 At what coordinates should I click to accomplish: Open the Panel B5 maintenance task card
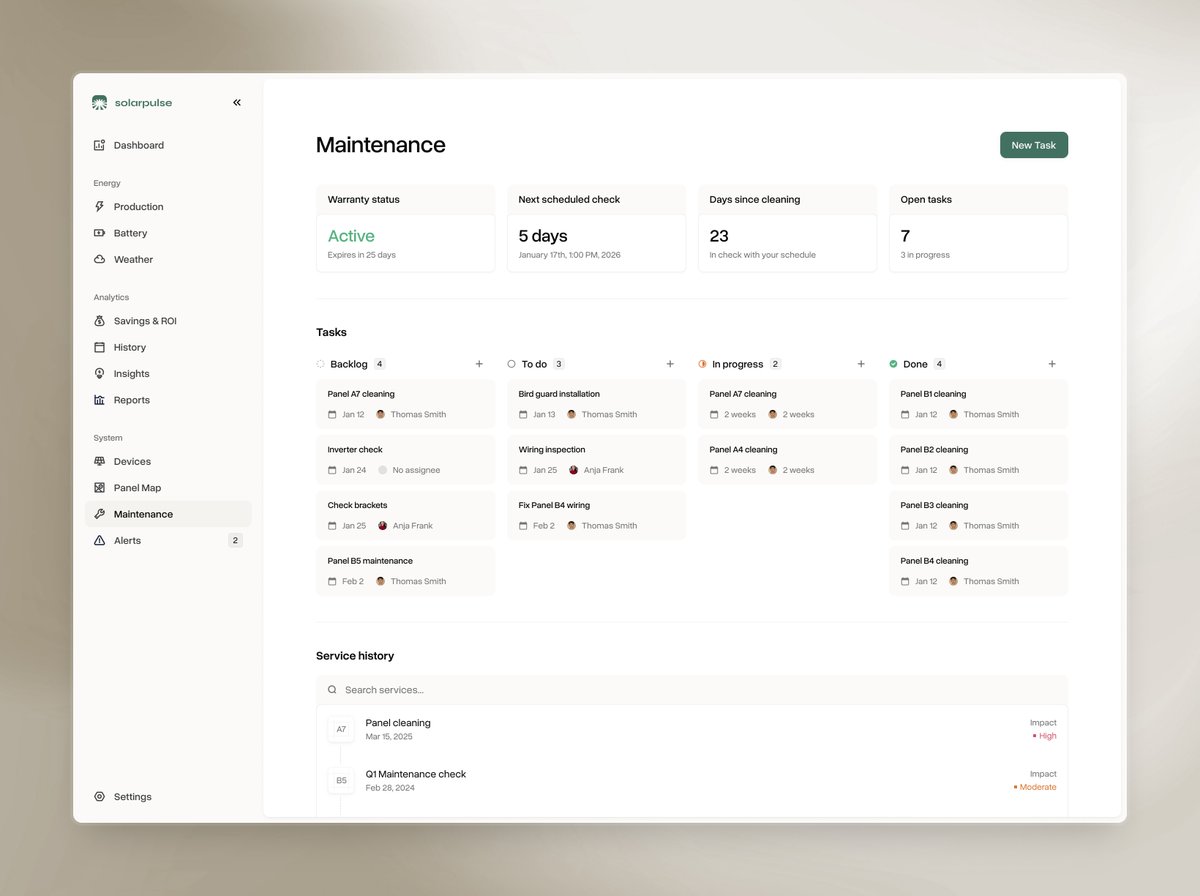click(405, 571)
